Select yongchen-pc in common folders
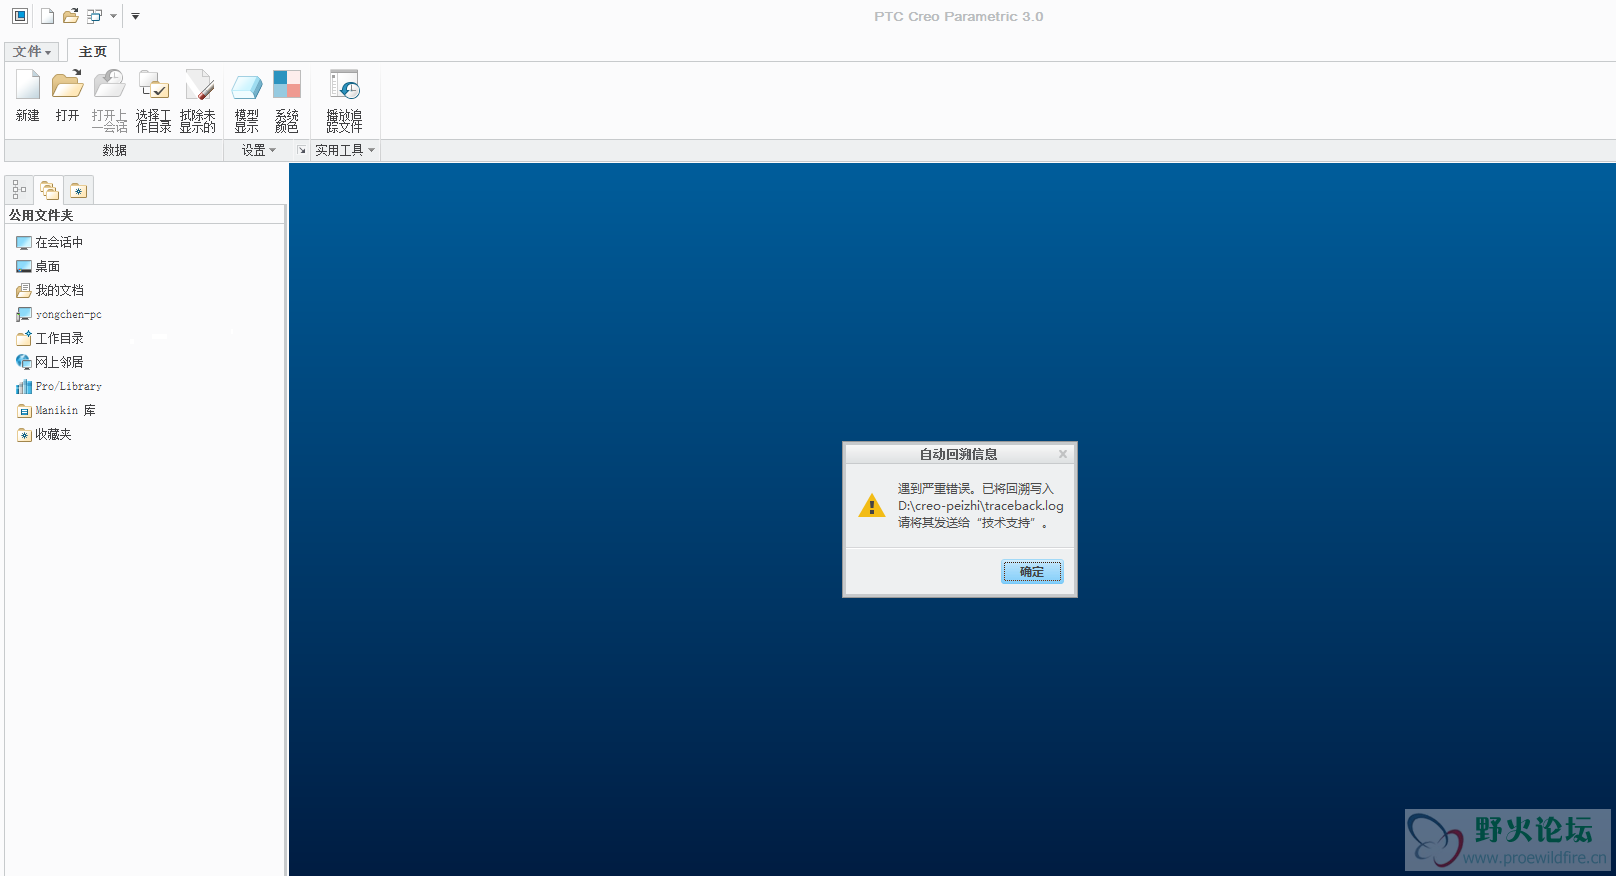The width and height of the screenshot is (1616, 876). [x=59, y=314]
